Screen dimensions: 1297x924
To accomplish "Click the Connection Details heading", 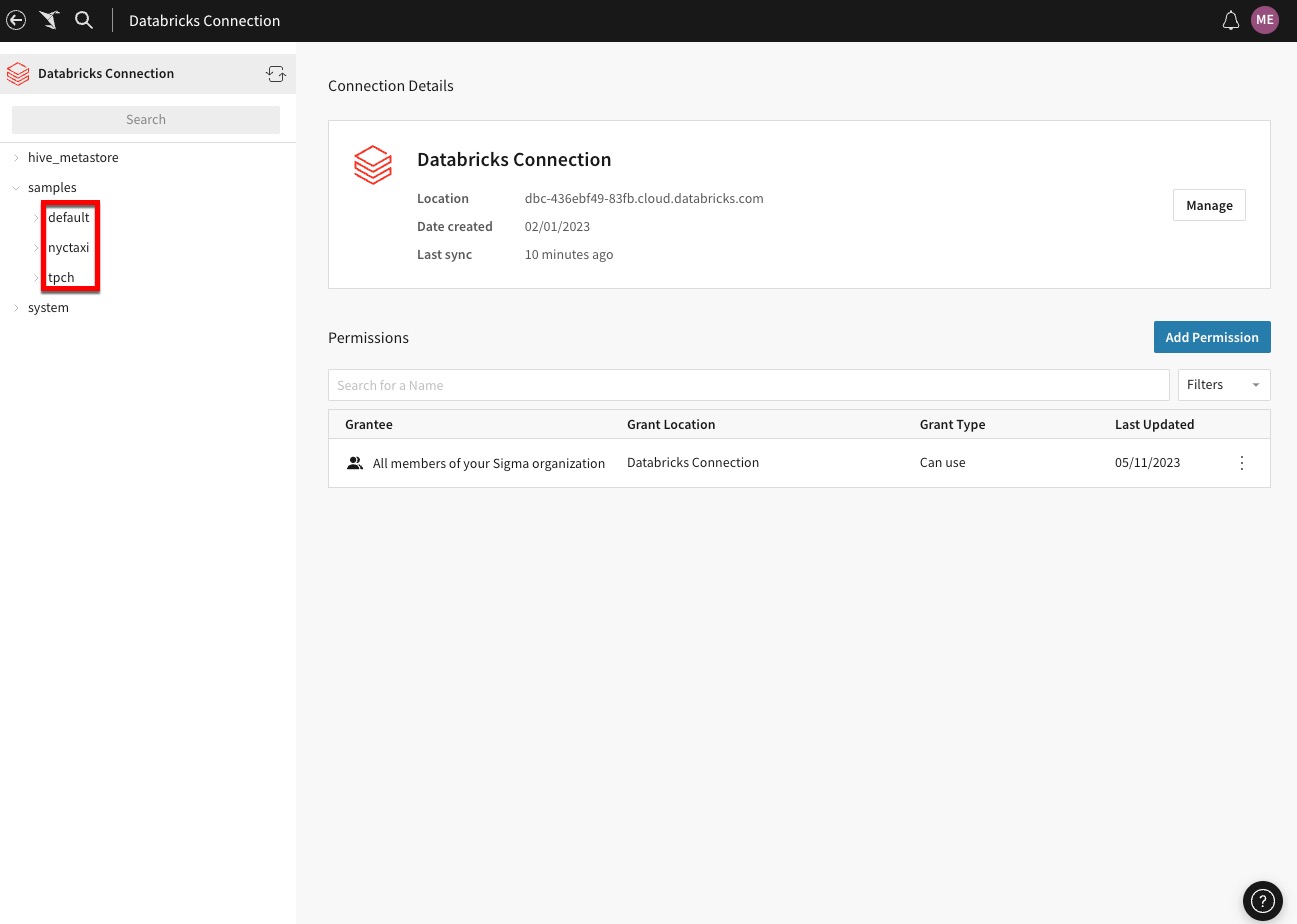I will click(x=391, y=86).
